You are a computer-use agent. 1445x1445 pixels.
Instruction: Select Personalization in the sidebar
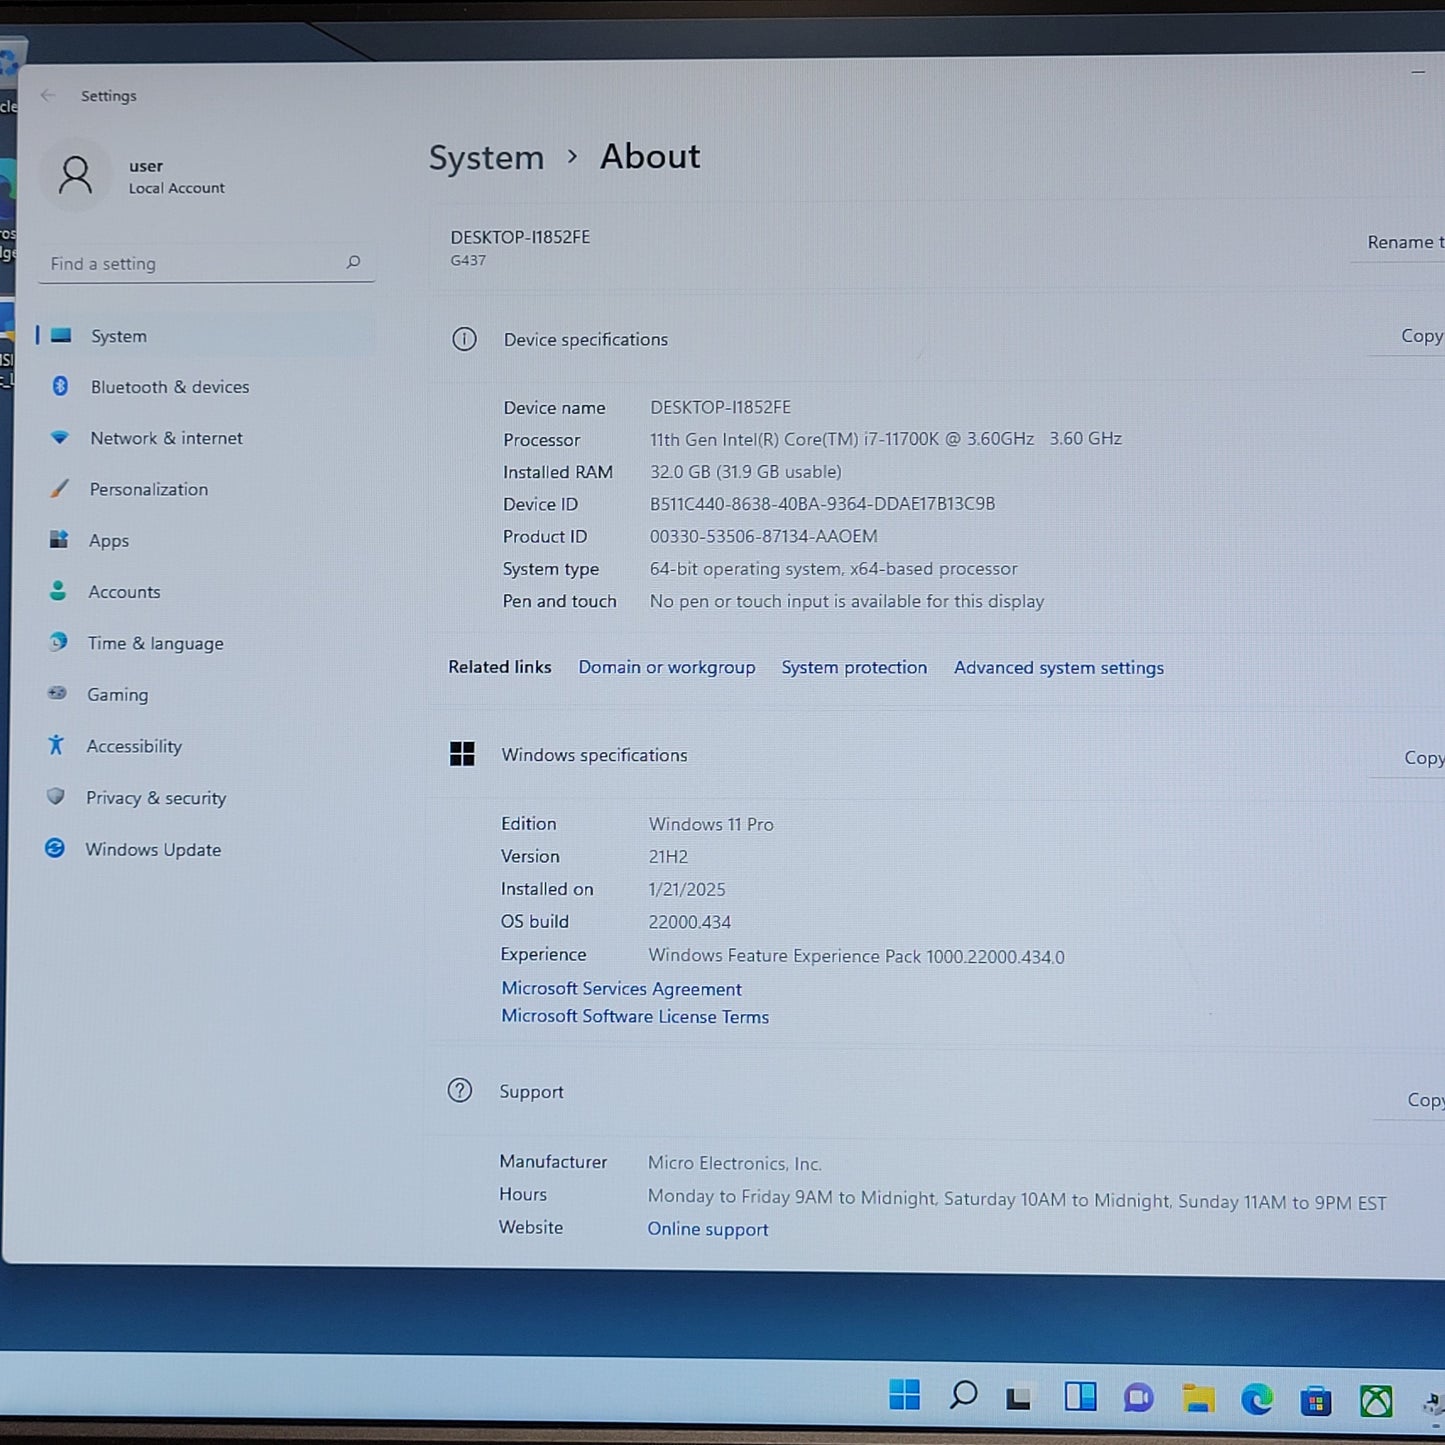point(205,489)
